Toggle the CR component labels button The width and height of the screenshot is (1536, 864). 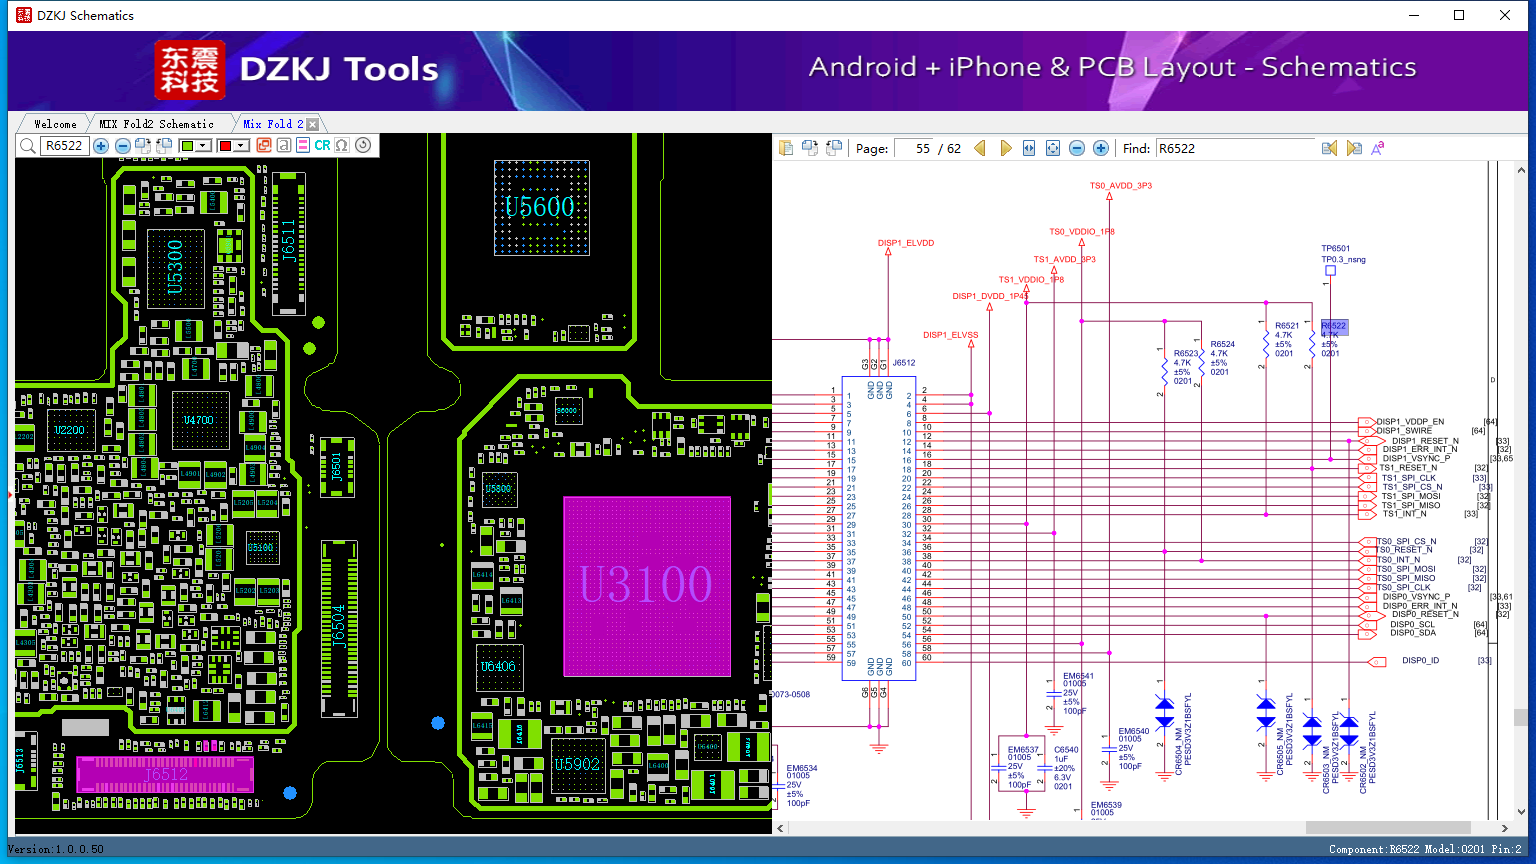tap(322, 145)
